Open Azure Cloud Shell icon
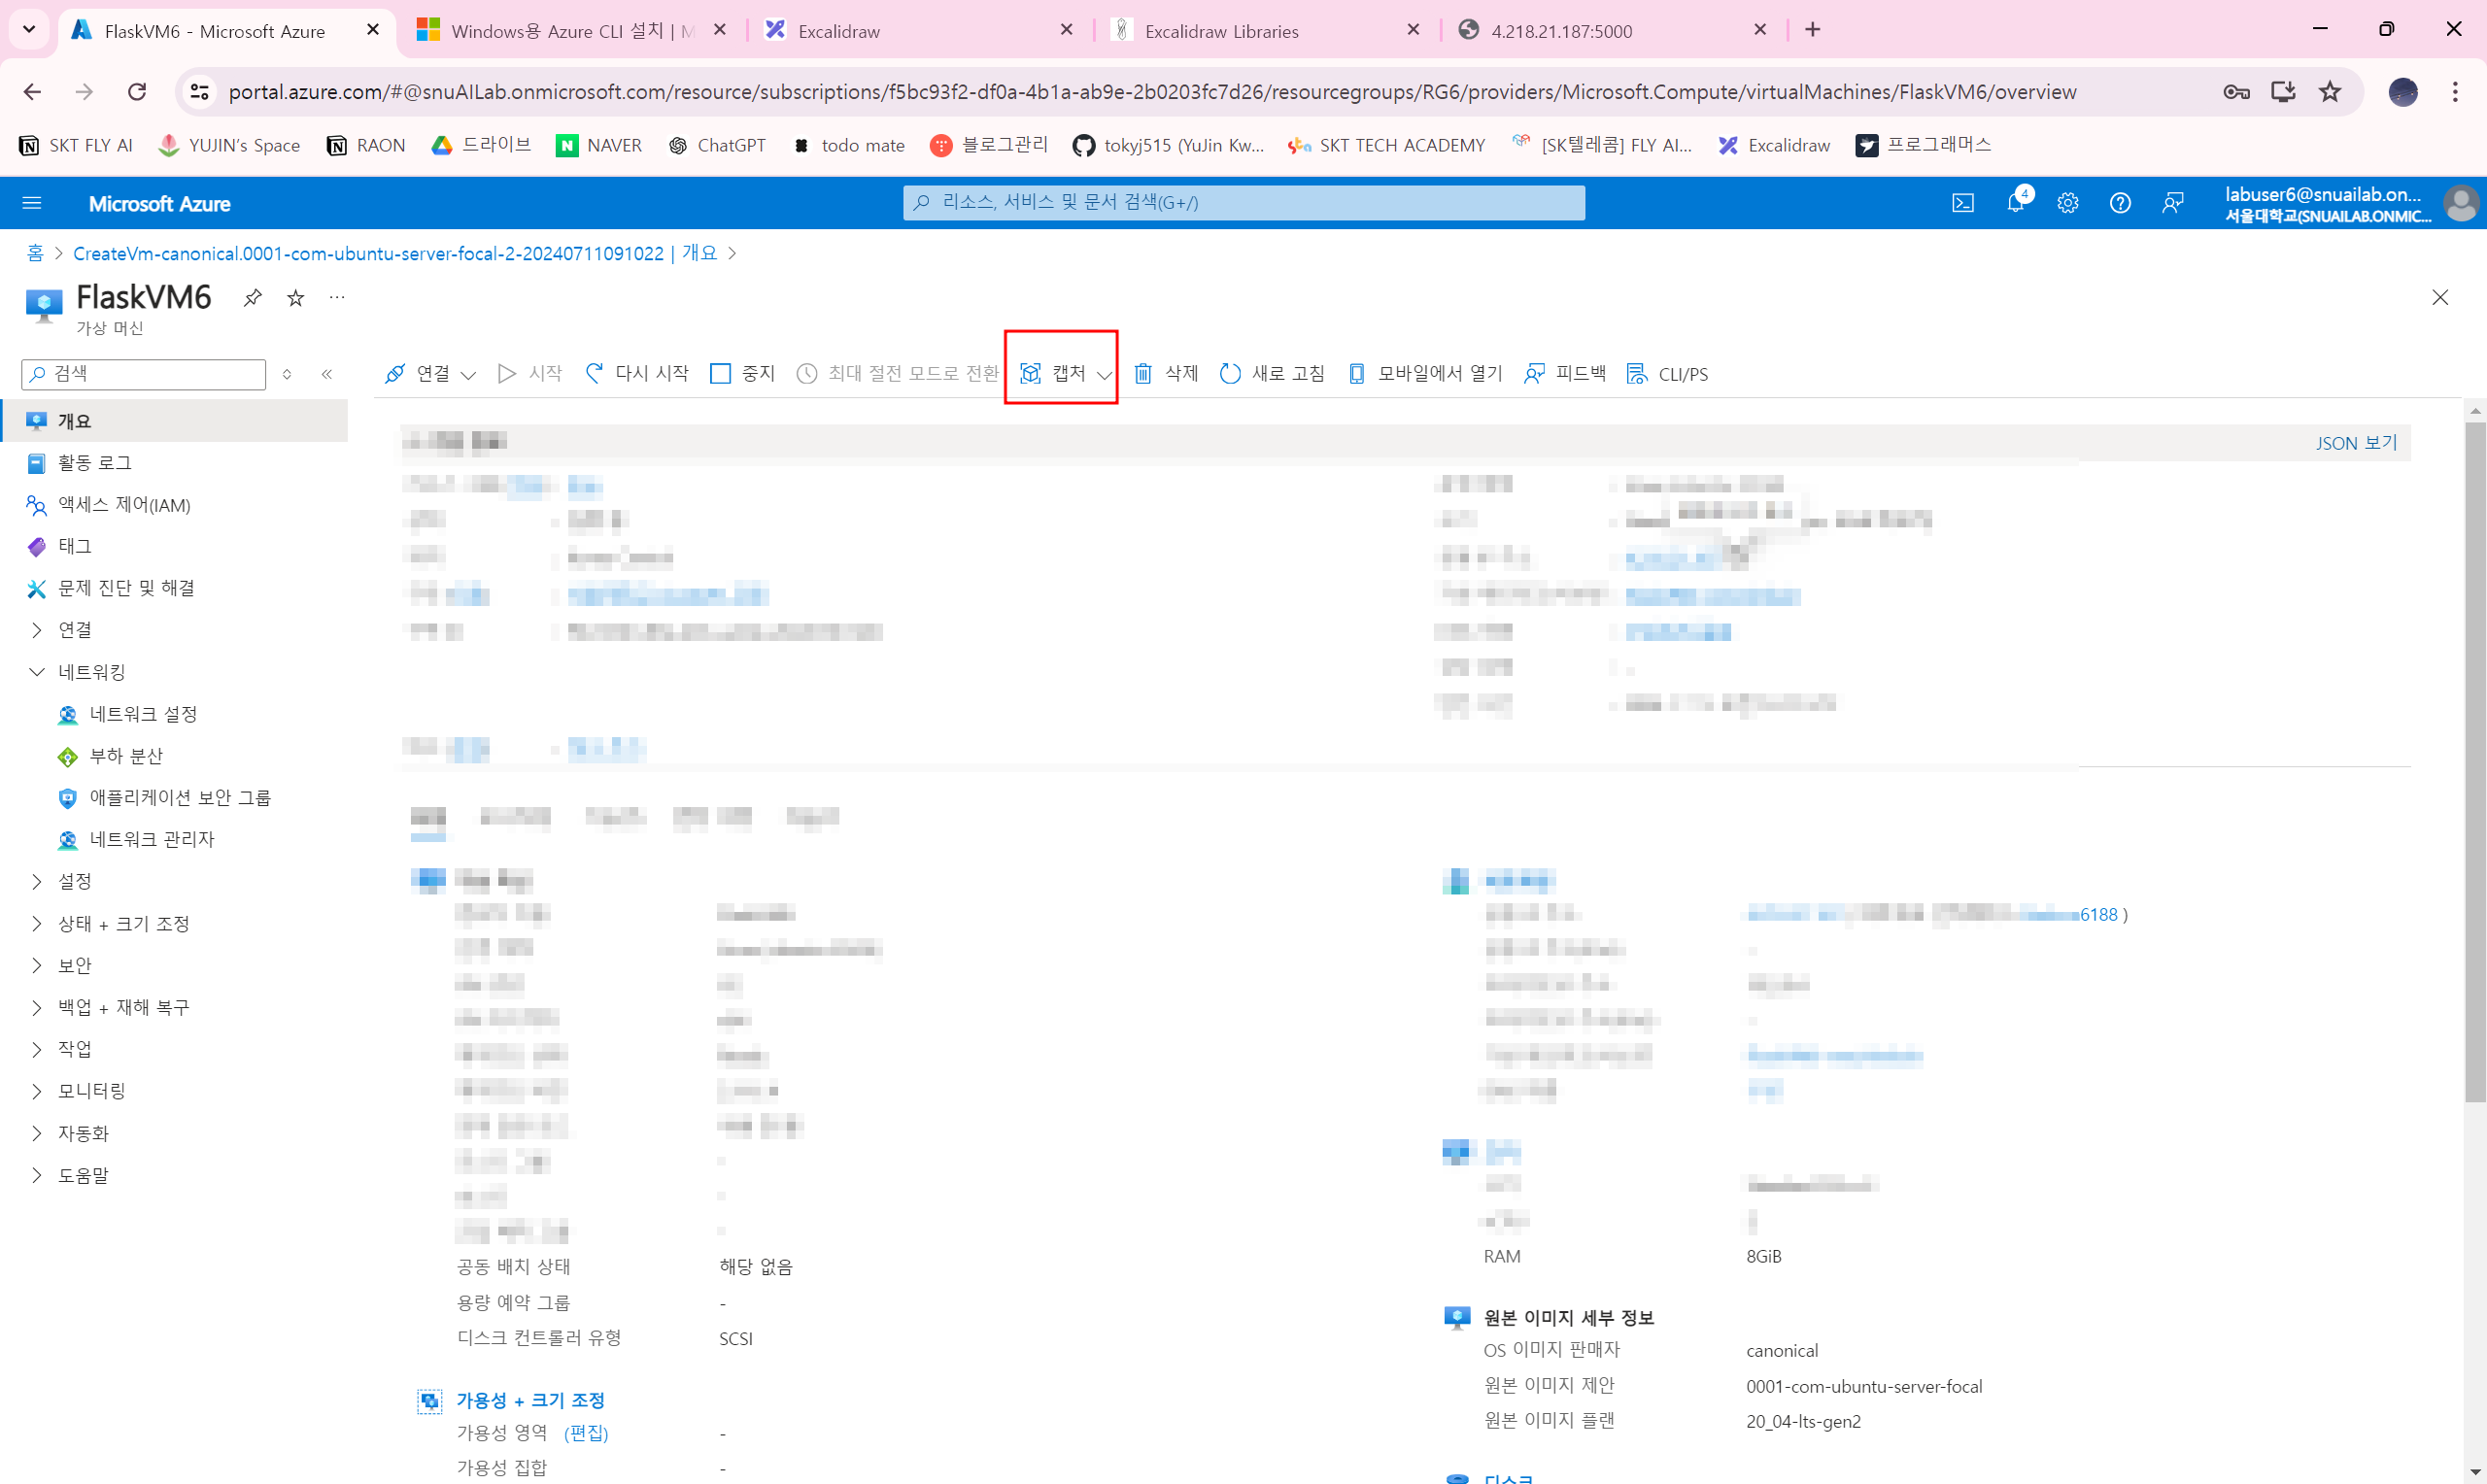The image size is (2487, 1484). [1962, 203]
